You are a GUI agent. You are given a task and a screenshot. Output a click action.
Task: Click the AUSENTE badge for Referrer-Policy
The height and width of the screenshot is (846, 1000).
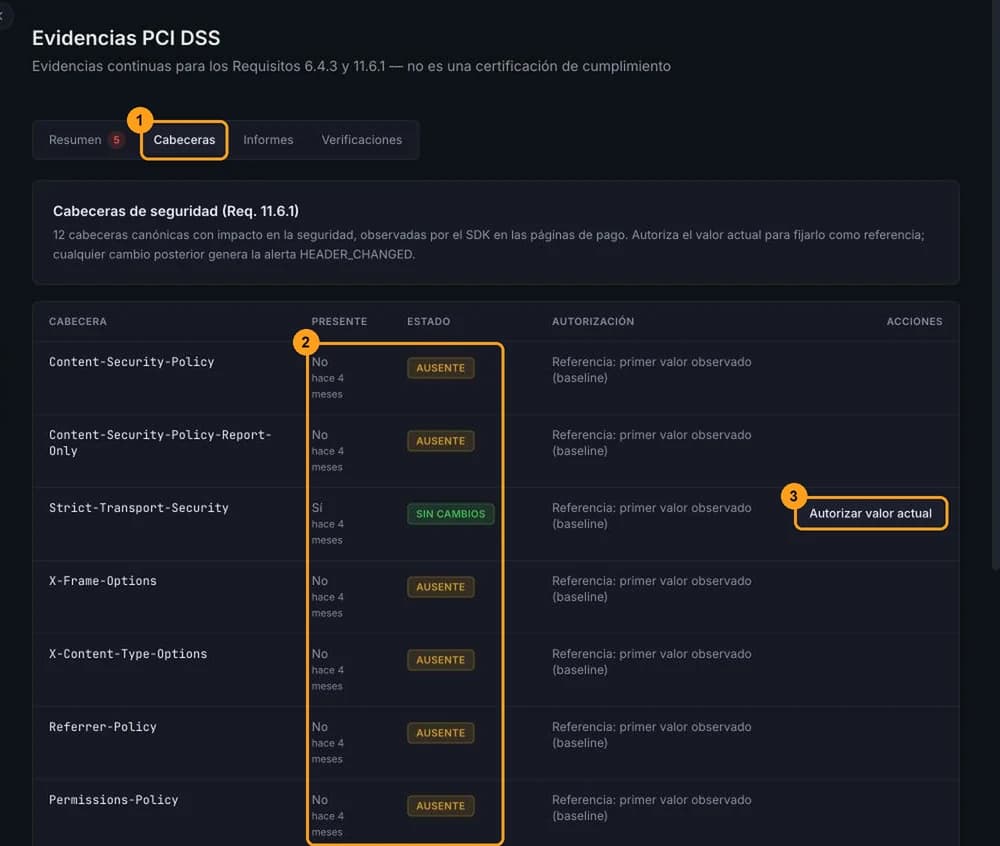[x=441, y=733]
